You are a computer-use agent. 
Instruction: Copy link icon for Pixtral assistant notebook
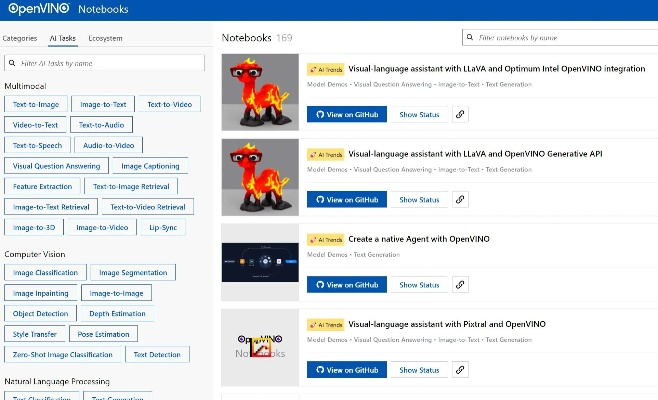[460, 369]
